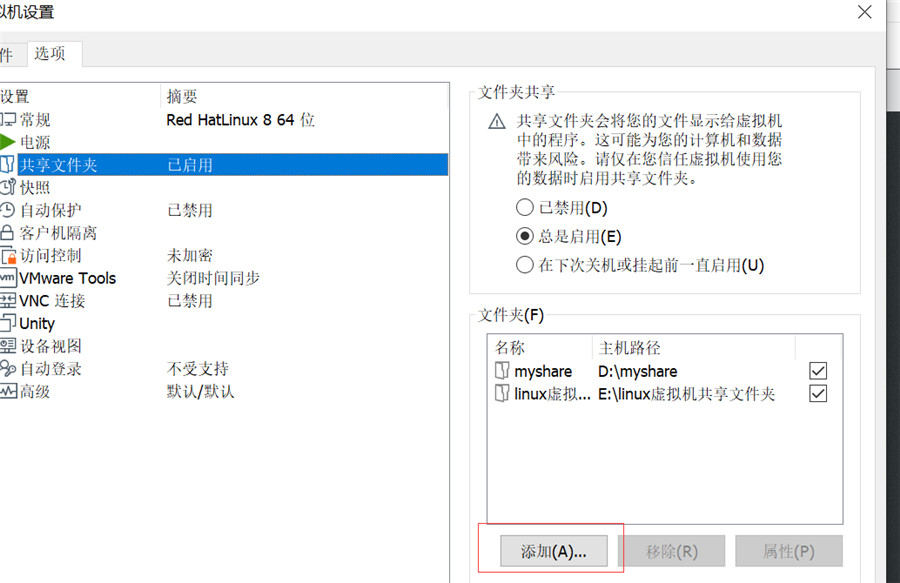900x583 pixels.
Task: Click the 自动登录 user icon
Action: (8, 368)
